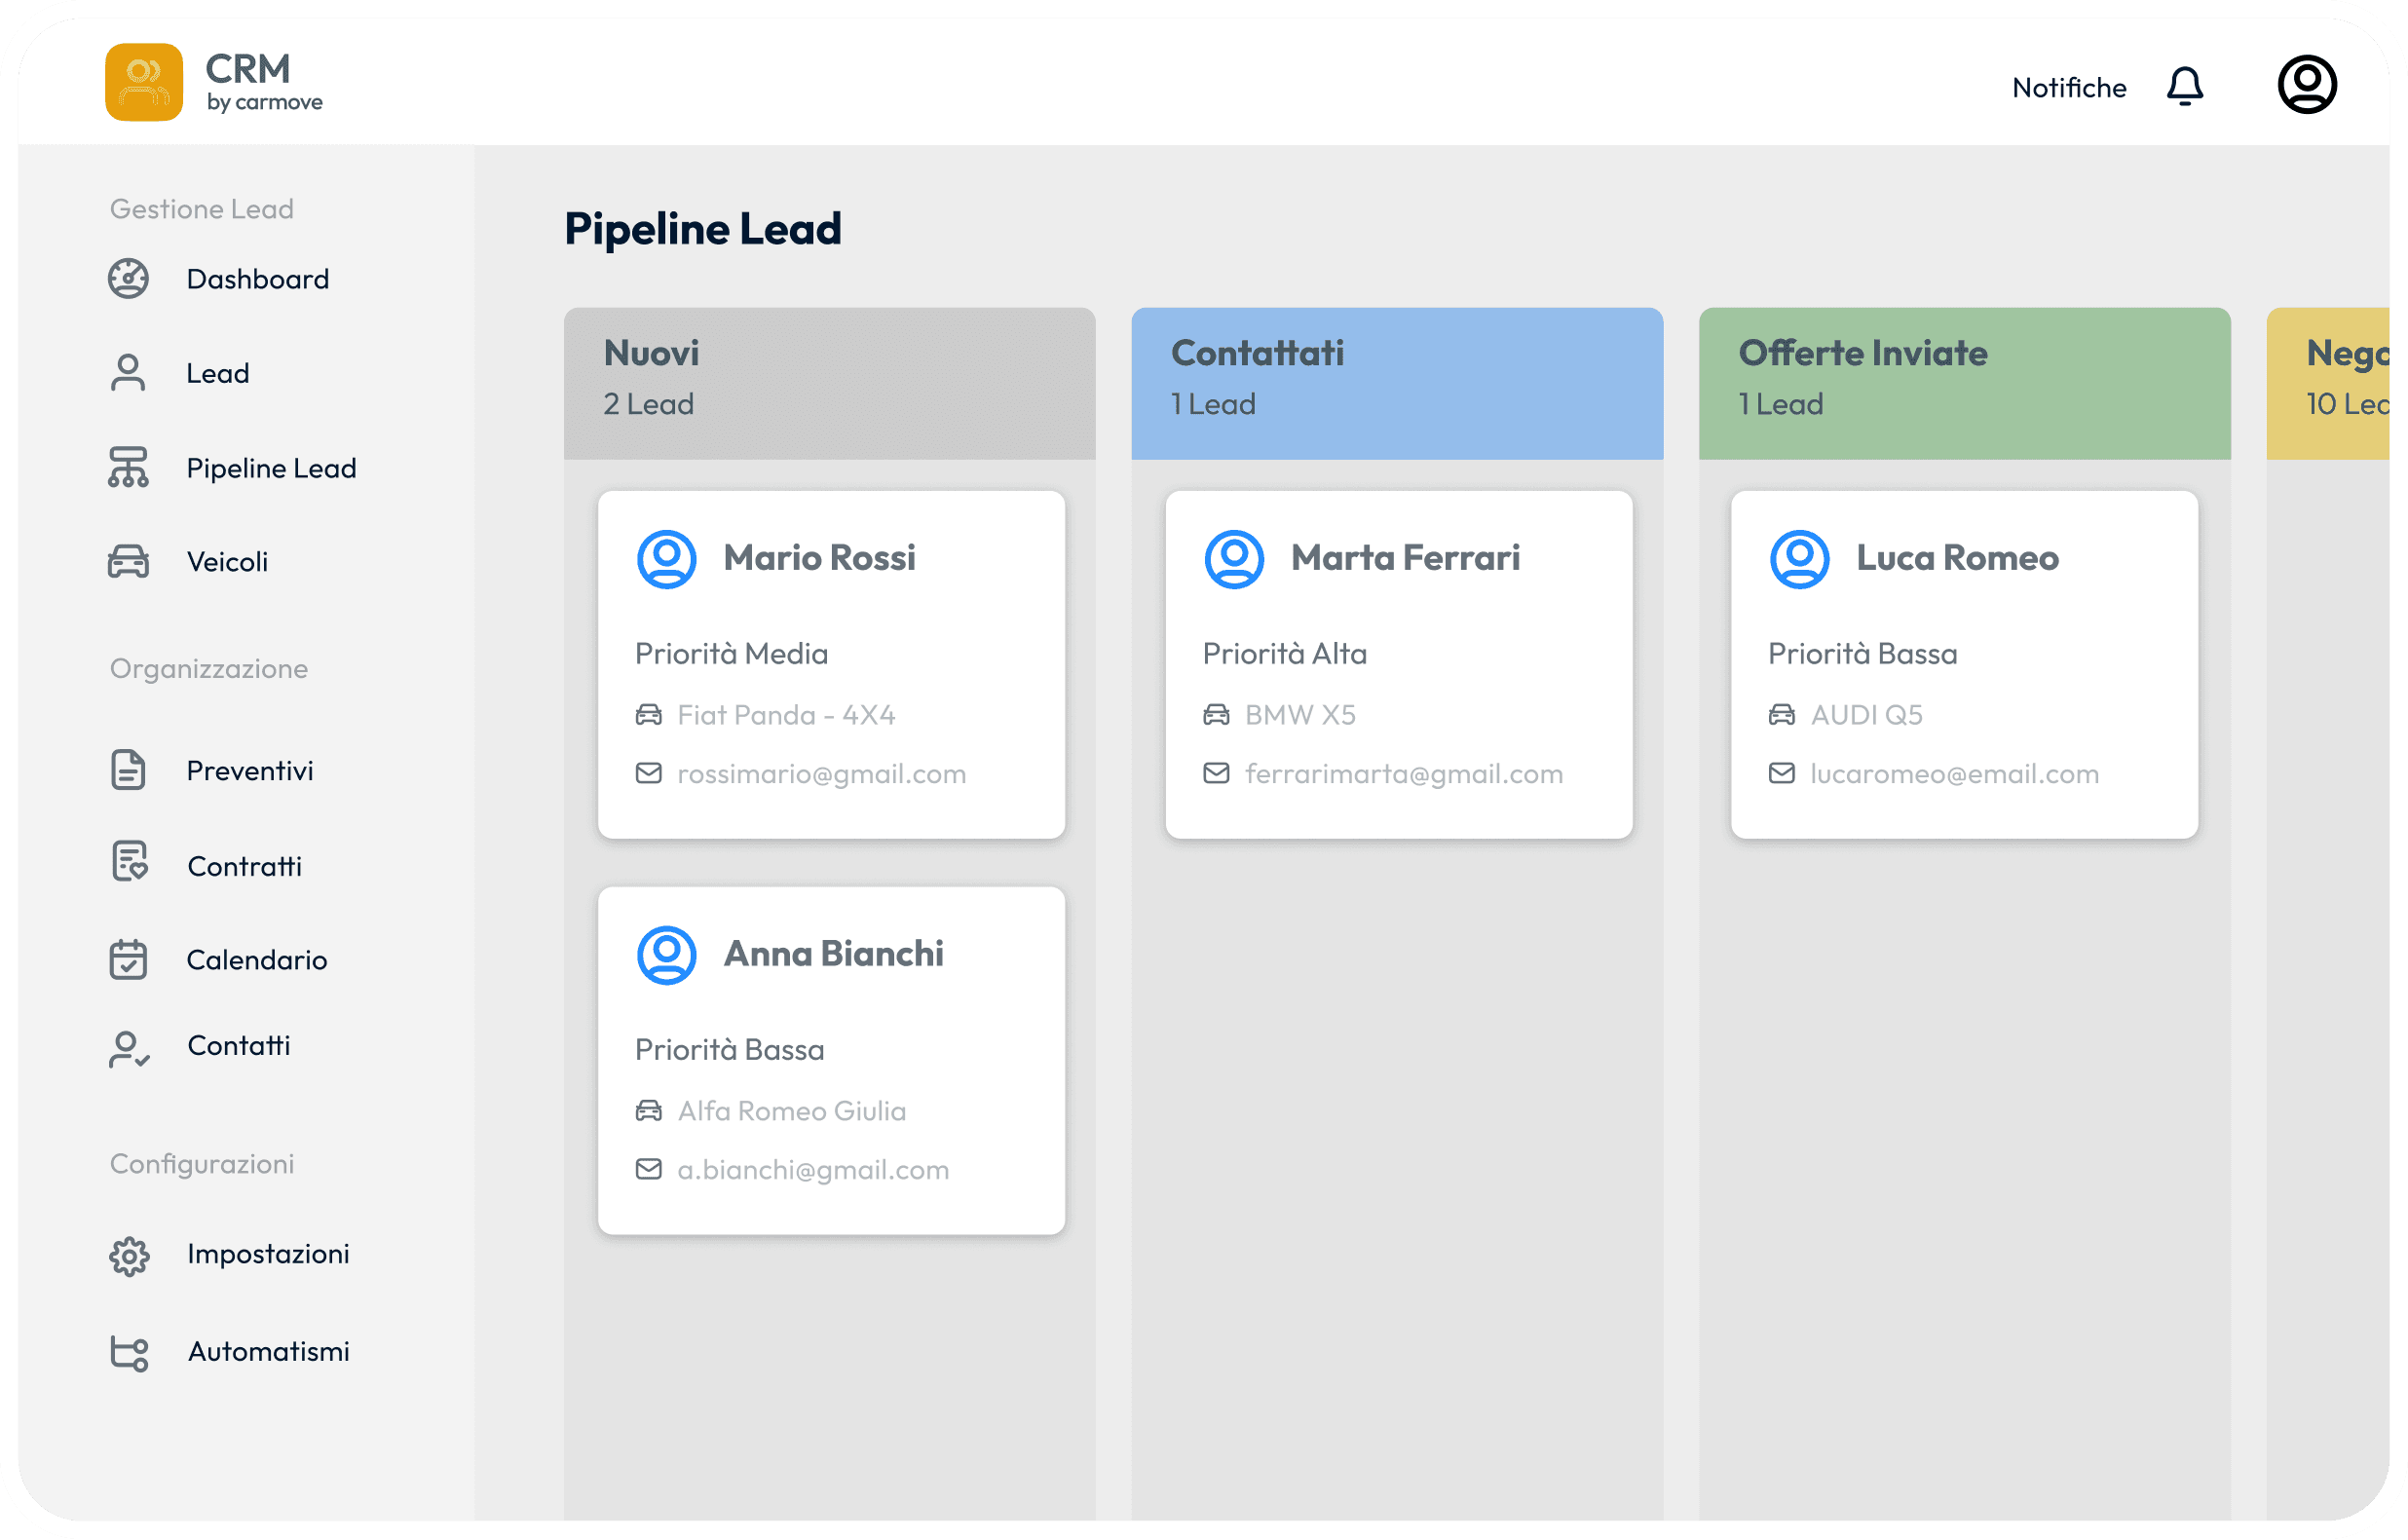Open the Dashboard via its gauge icon
This screenshot has width=2408, height=1540.
coord(128,279)
